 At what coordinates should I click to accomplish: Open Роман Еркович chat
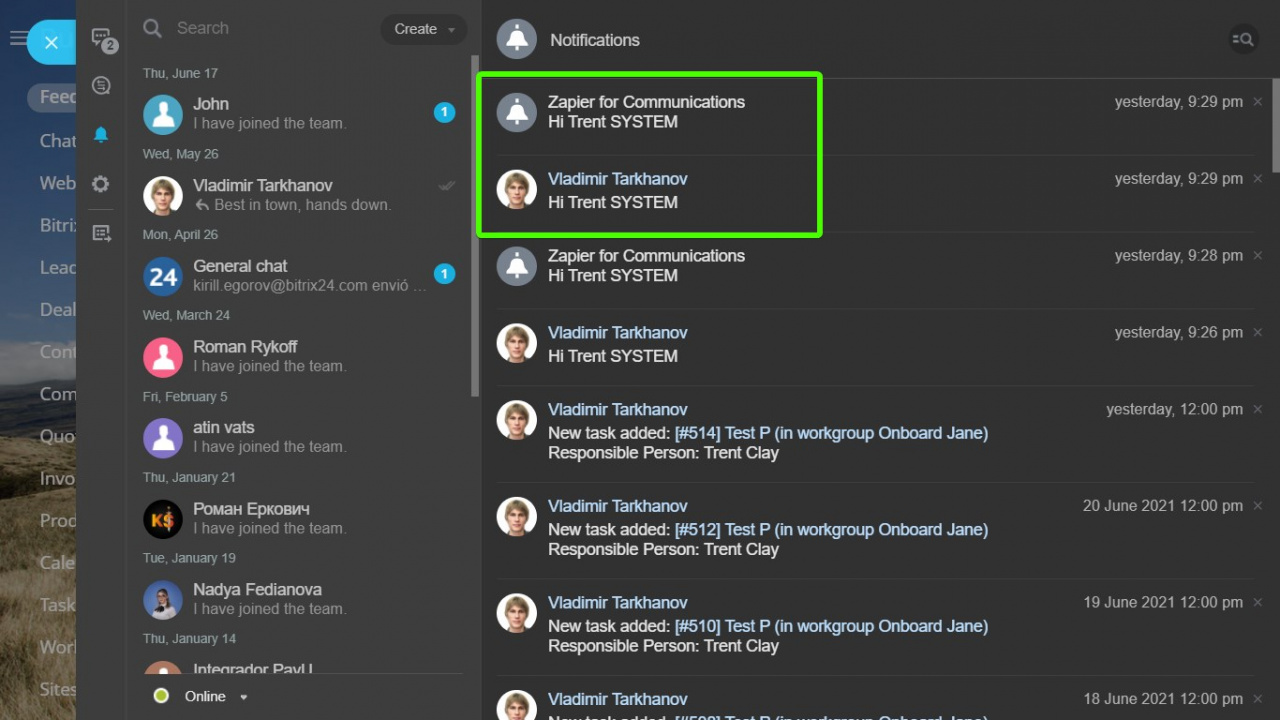pos(299,518)
